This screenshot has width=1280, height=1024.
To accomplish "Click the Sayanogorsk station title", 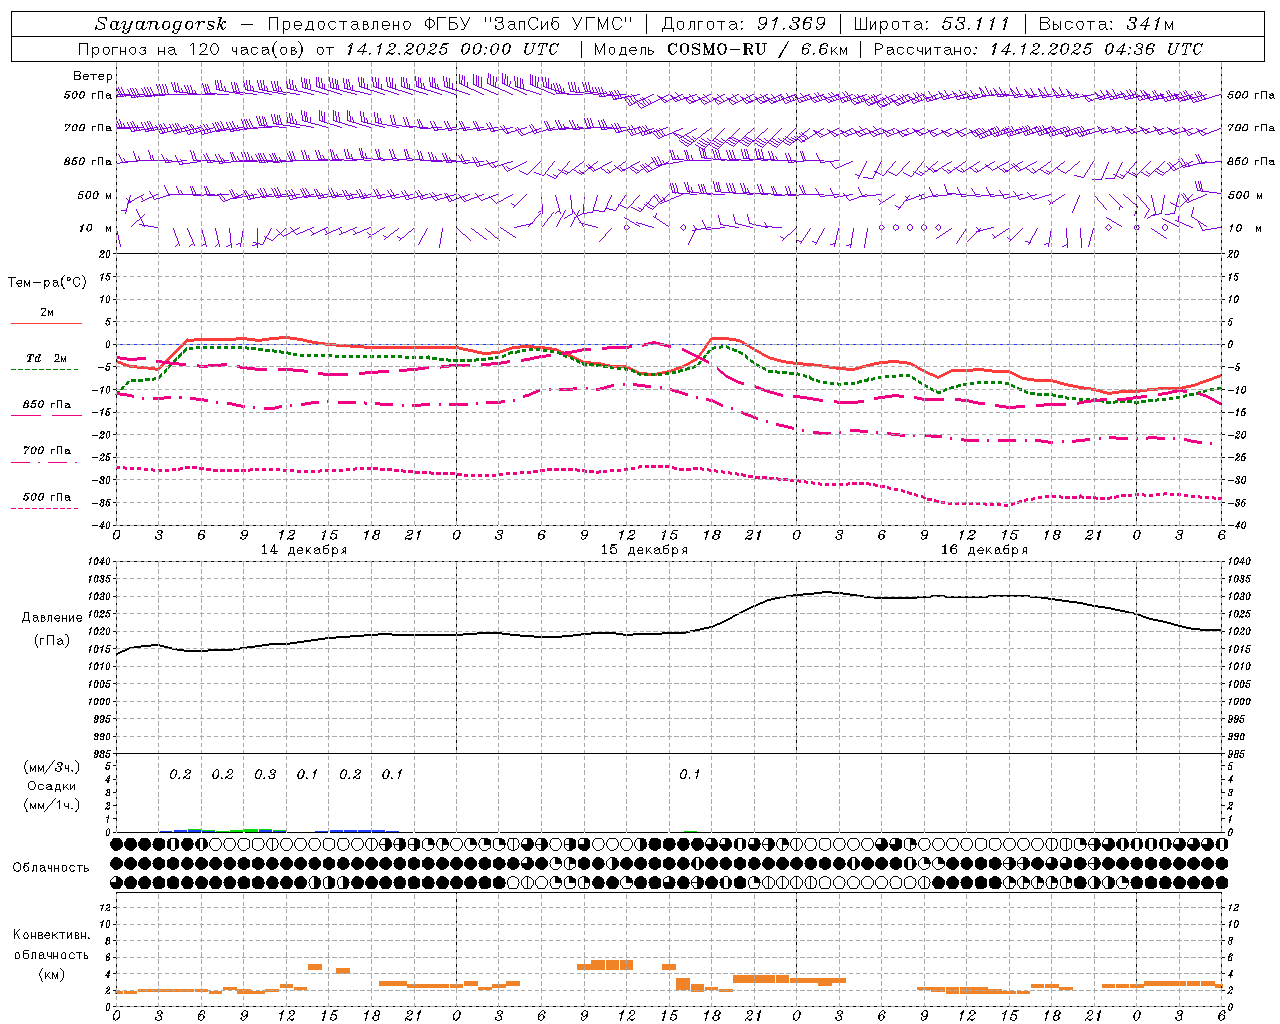I will click(161, 24).
